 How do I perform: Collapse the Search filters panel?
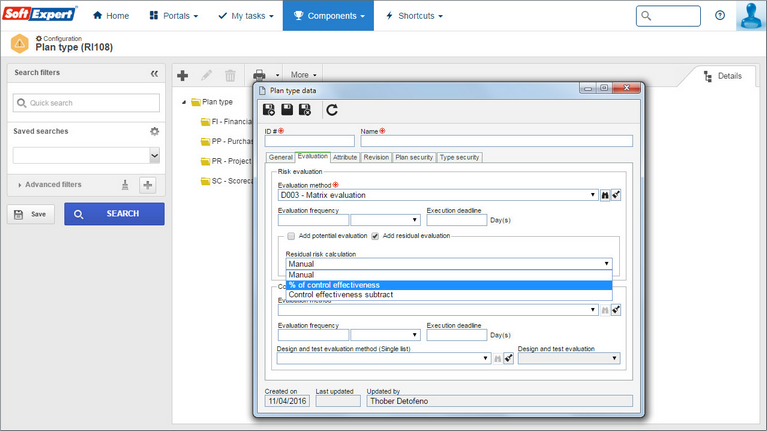(x=154, y=73)
